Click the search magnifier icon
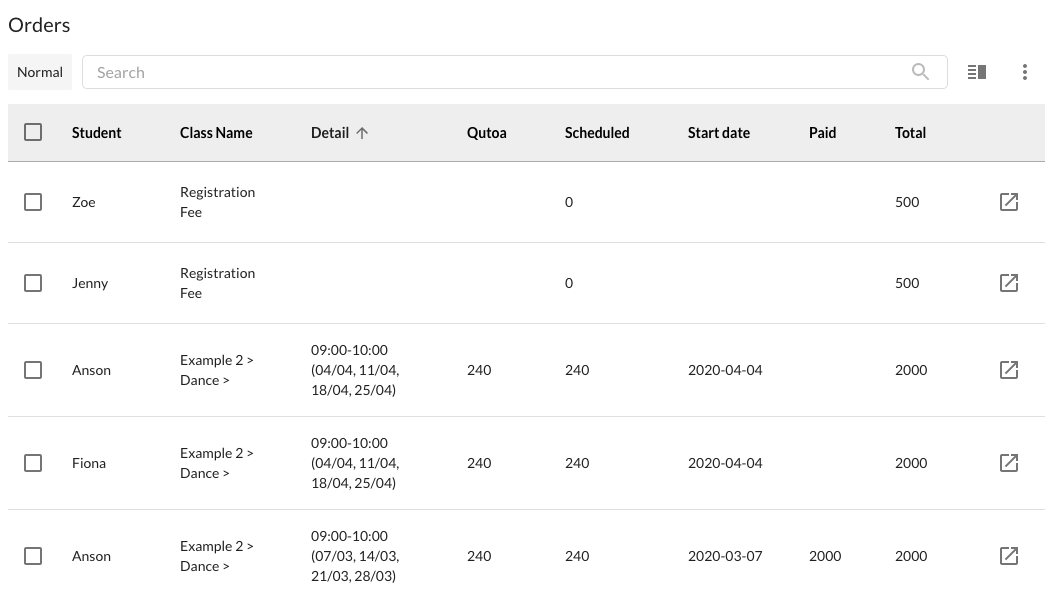Screen dimensions: 1045x601 (x=920, y=72)
